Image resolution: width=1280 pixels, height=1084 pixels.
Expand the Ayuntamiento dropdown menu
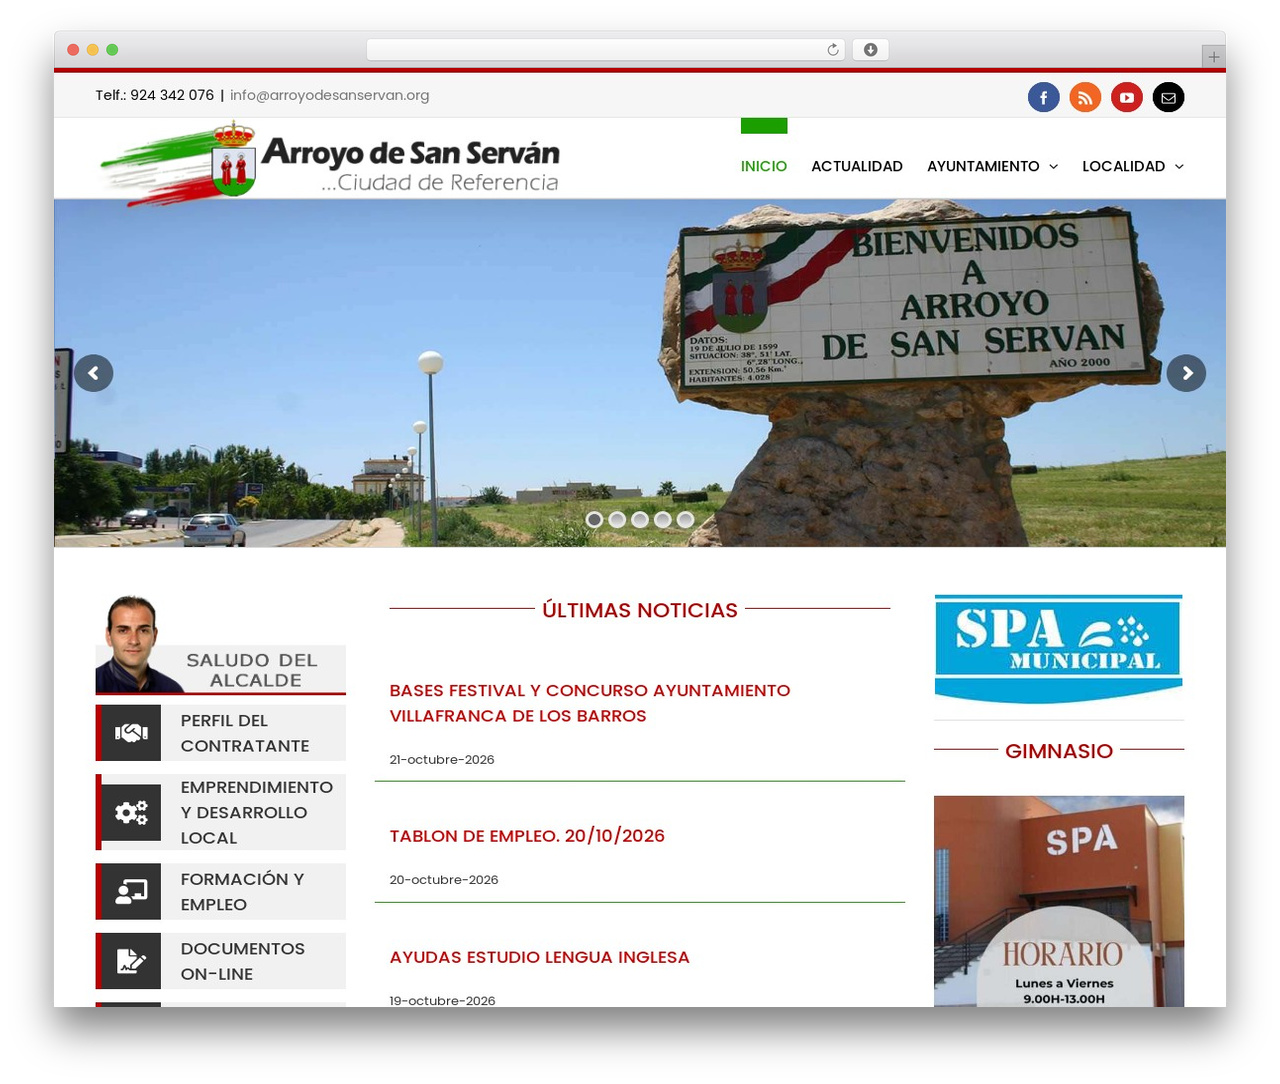click(x=992, y=166)
